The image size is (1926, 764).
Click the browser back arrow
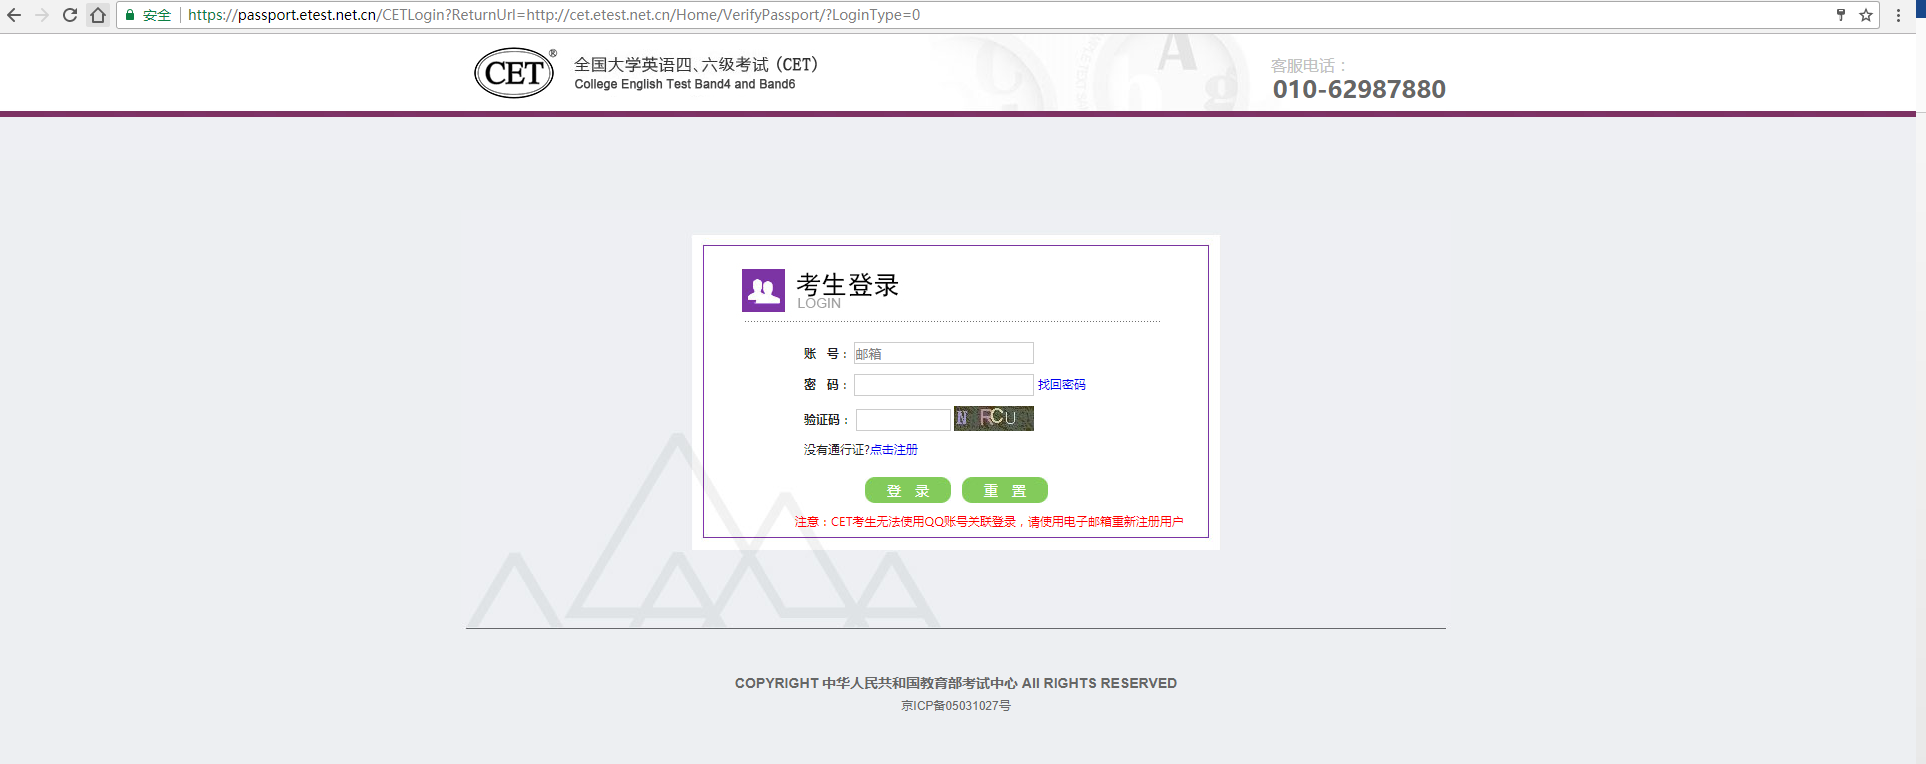point(14,15)
